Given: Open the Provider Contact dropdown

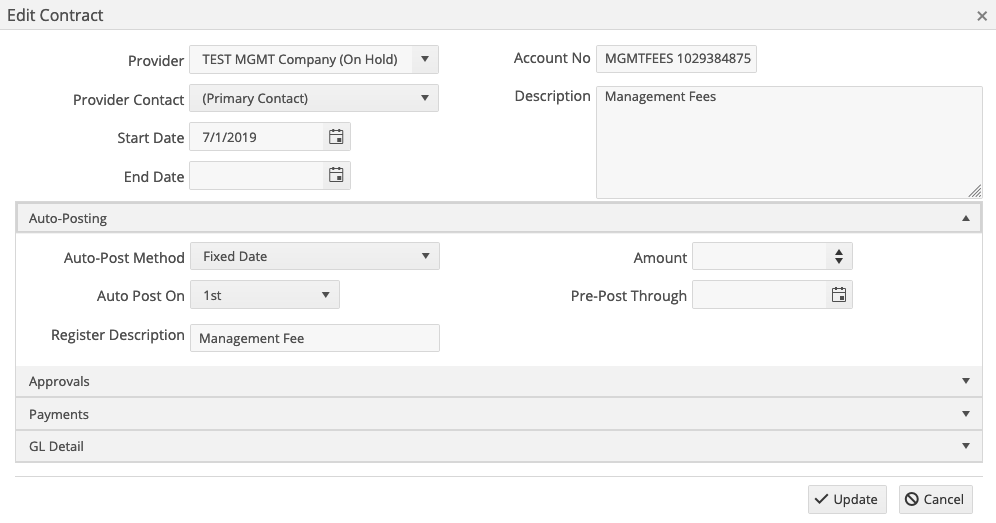Looking at the screenshot, I should 314,98.
